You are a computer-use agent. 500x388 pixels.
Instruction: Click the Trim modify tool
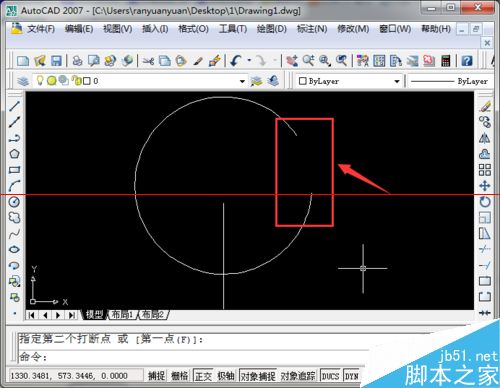(485, 249)
